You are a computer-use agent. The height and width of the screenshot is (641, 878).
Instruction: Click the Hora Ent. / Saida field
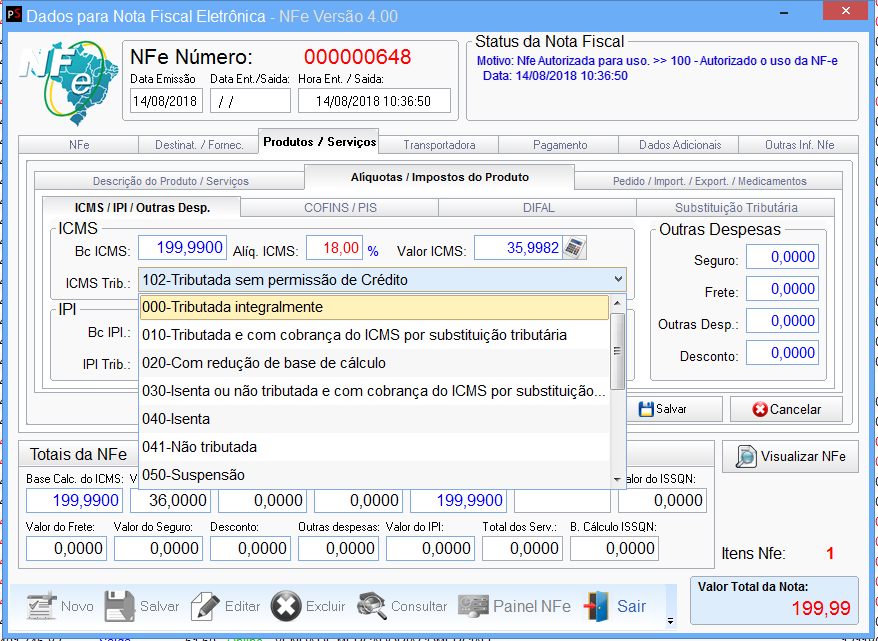[x=374, y=101]
